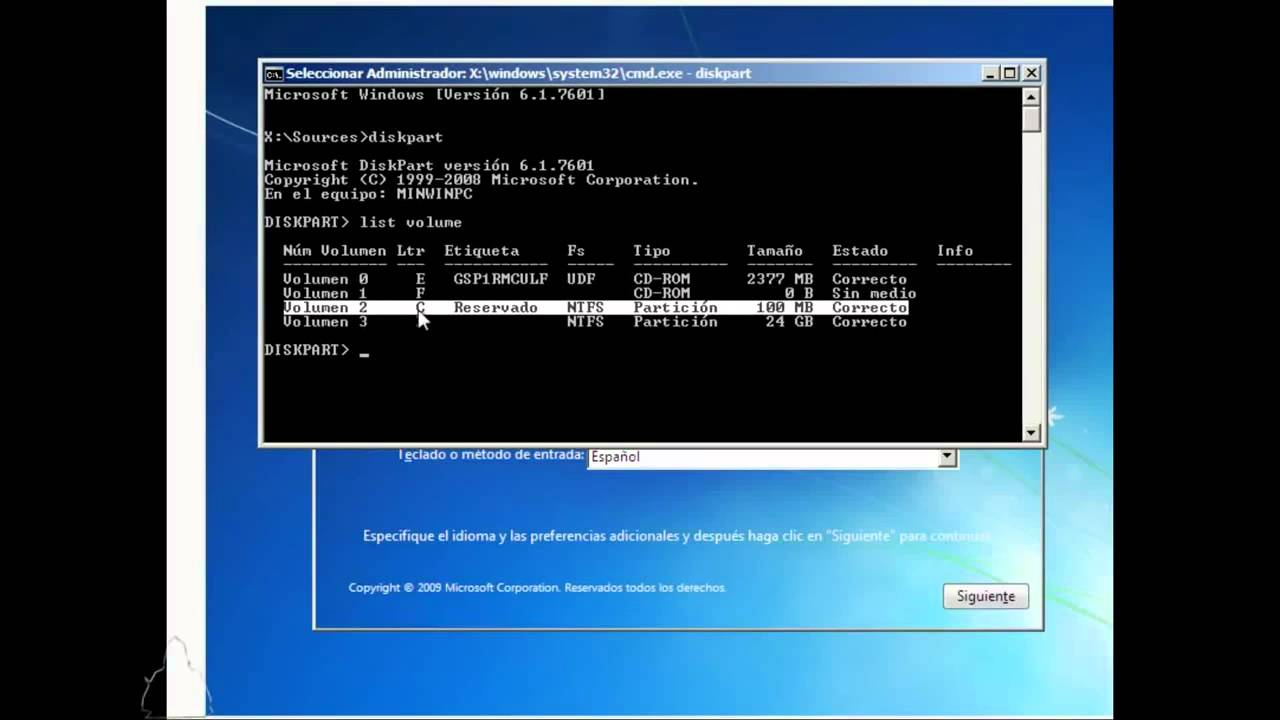Image resolution: width=1280 pixels, height=720 pixels.
Task: Click the 'Tamaño' column header
Action: coord(774,251)
